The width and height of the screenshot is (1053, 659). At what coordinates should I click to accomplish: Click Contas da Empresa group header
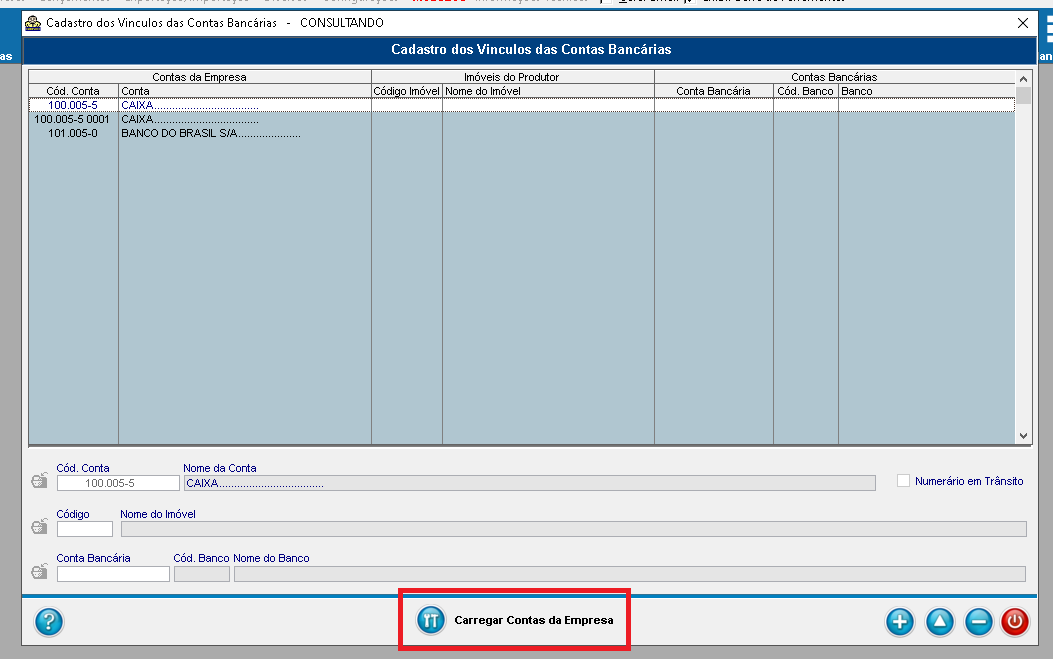tap(199, 77)
